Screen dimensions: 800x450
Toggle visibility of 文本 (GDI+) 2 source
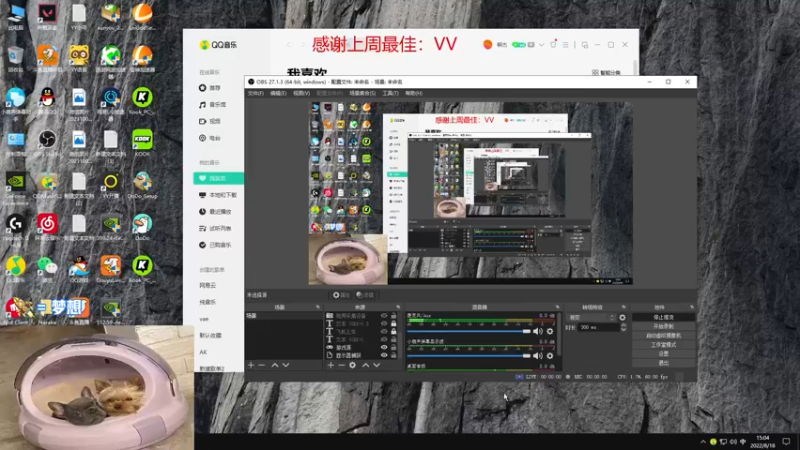point(384,323)
